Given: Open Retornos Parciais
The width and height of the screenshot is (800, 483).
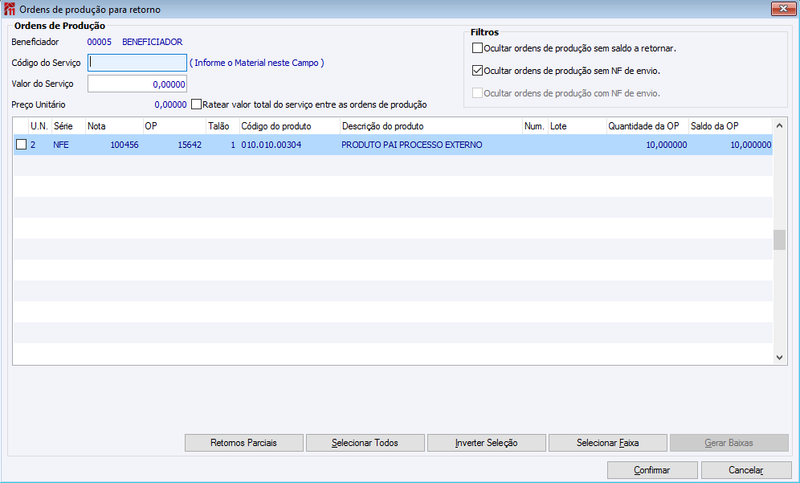Looking at the screenshot, I should point(244,443).
